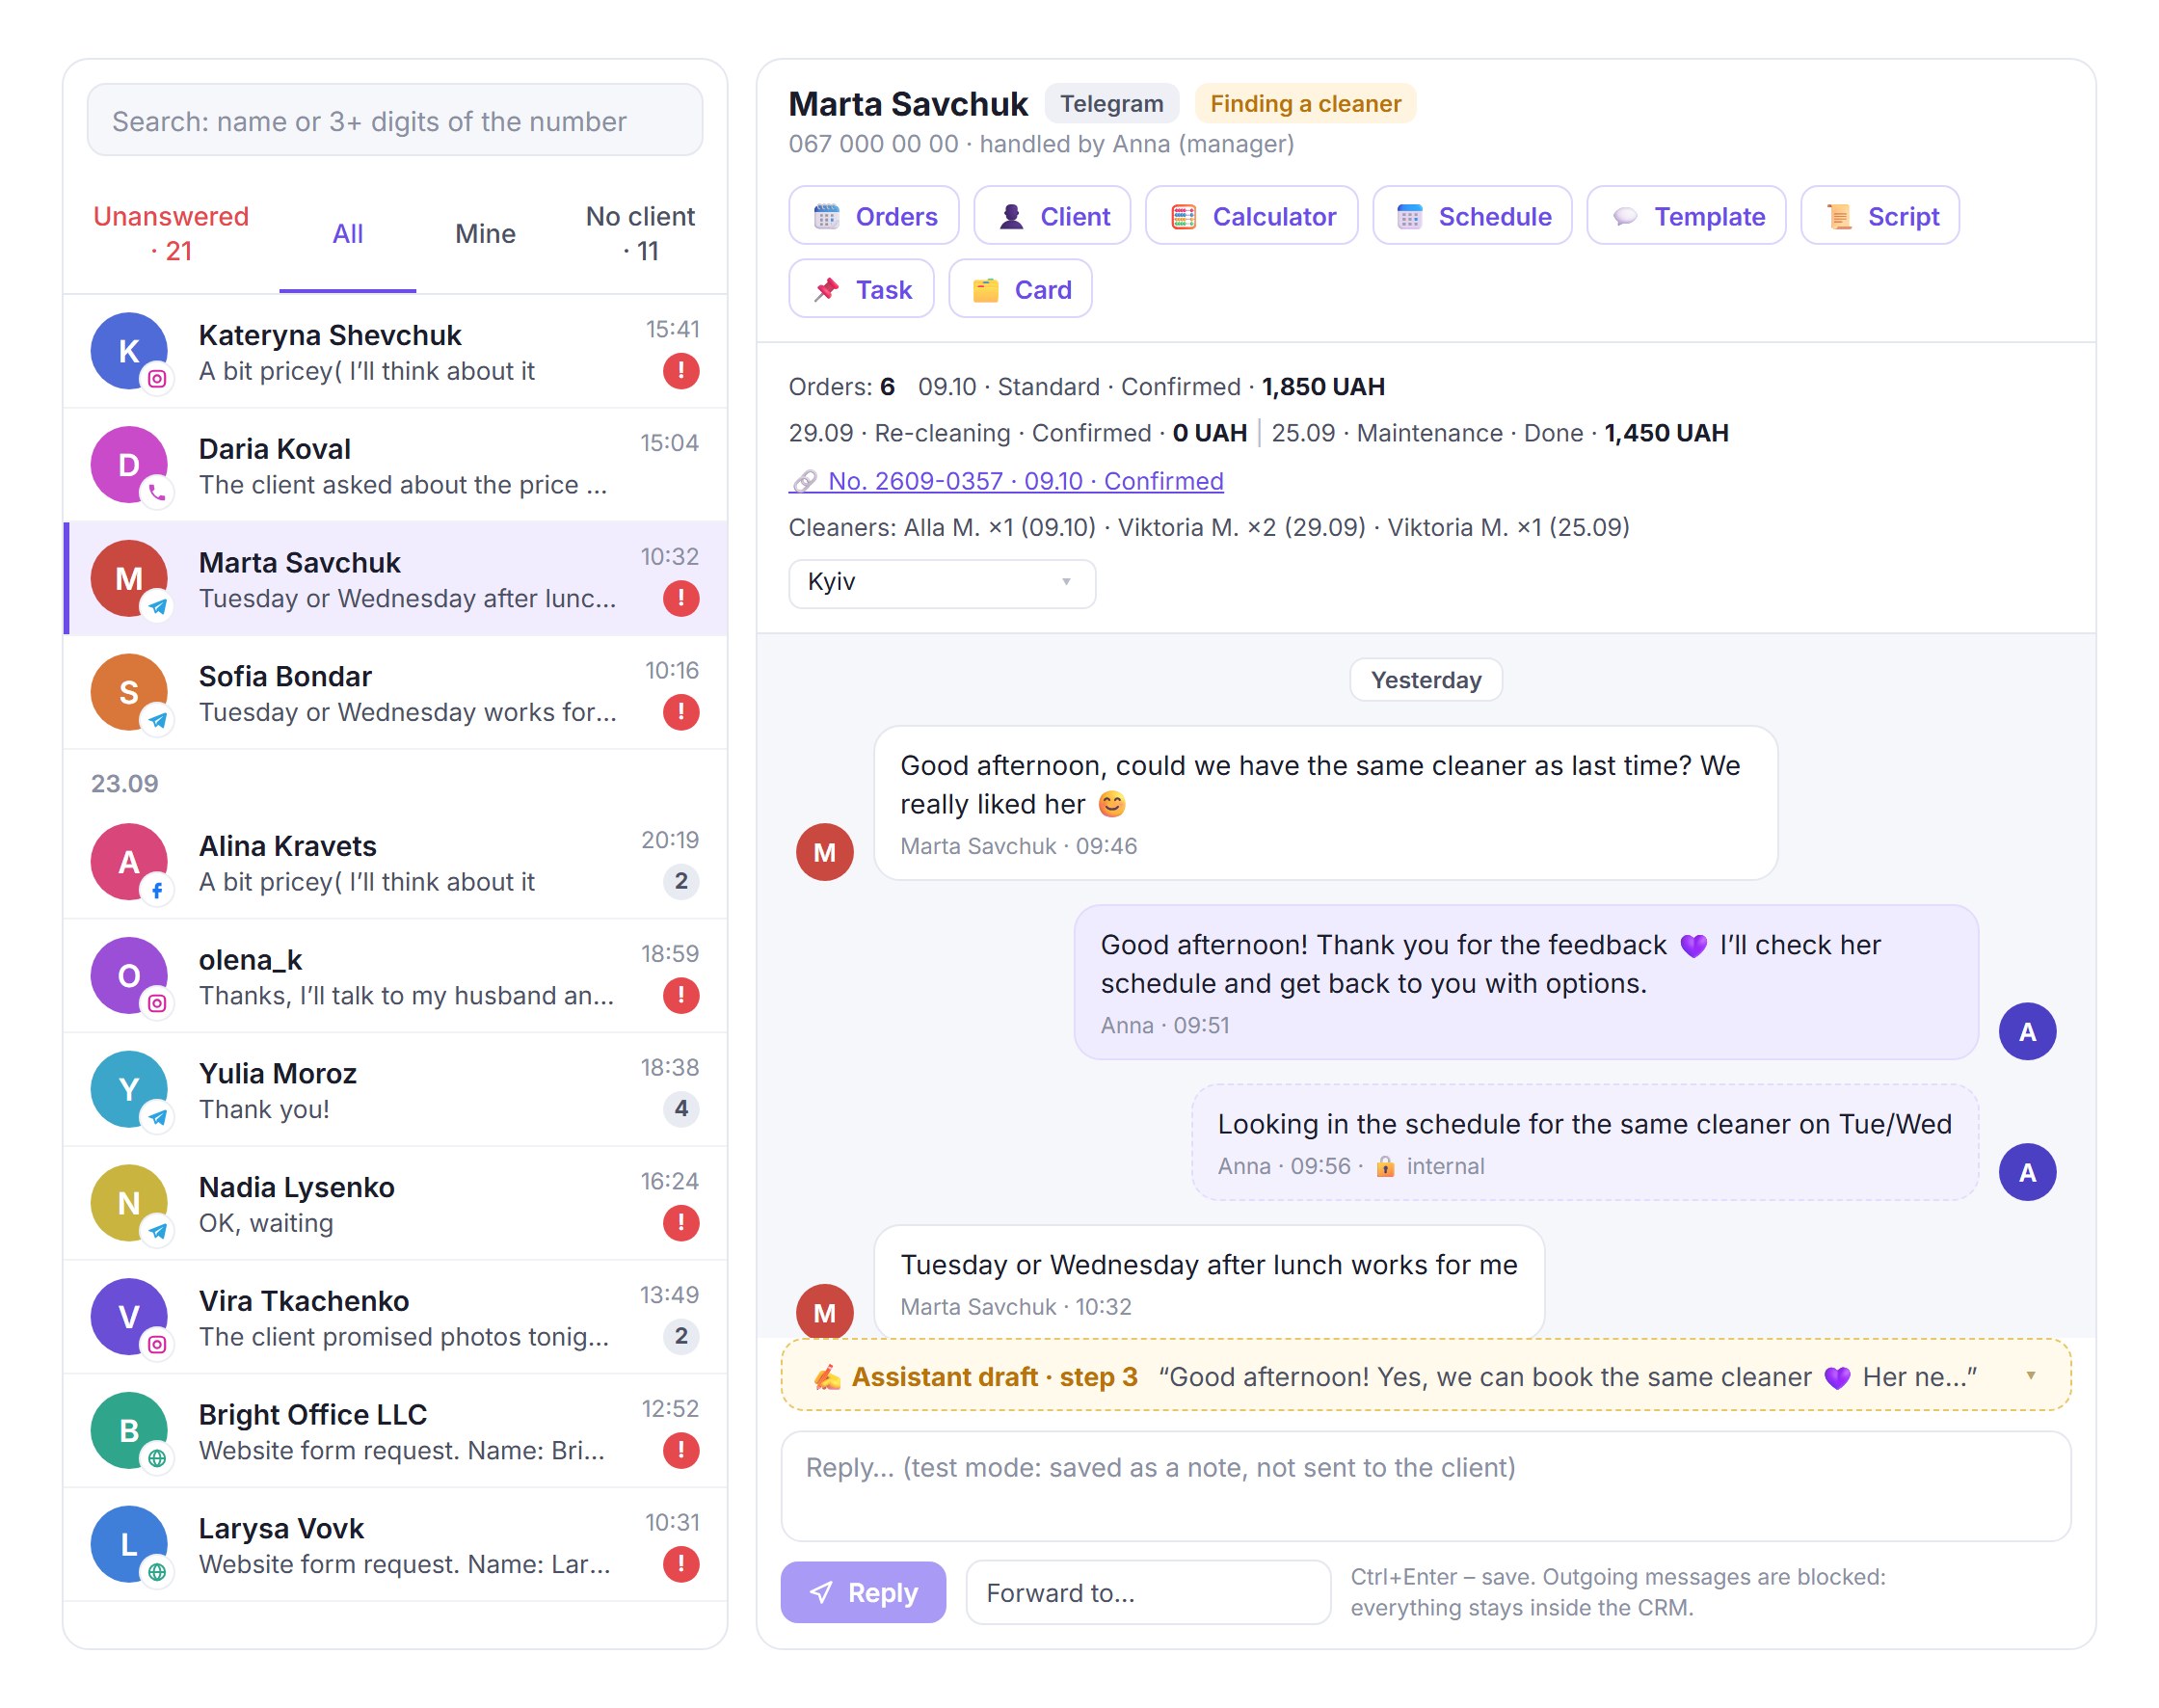Focus the name or number search field
The height and width of the screenshot is (1708, 2159).
point(395,121)
